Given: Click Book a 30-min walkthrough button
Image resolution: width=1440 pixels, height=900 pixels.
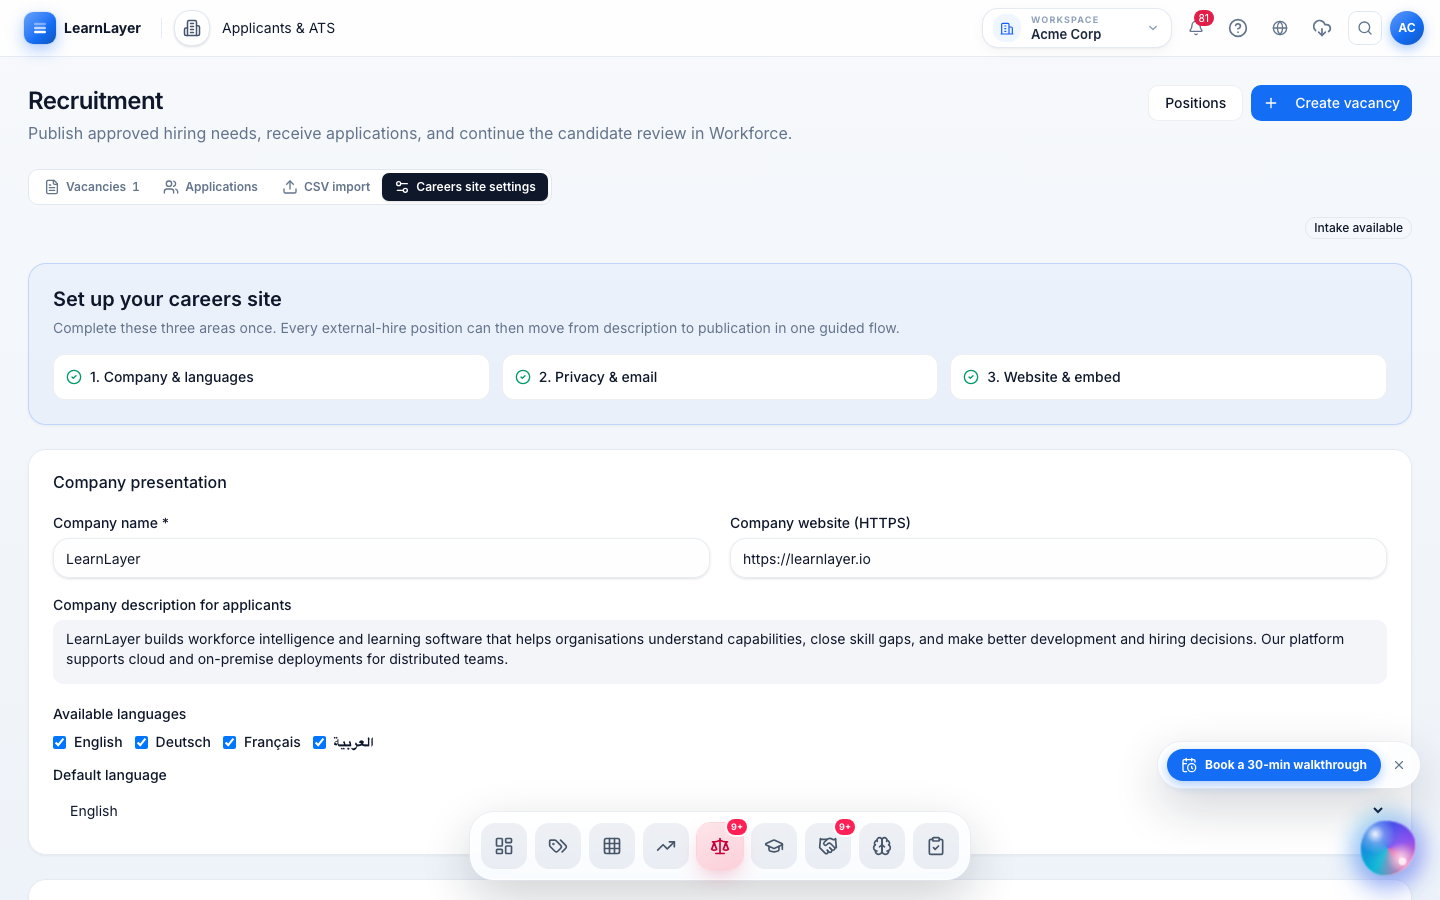Looking at the screenshot, I should pyautogui.click(x=1274, y=765).
